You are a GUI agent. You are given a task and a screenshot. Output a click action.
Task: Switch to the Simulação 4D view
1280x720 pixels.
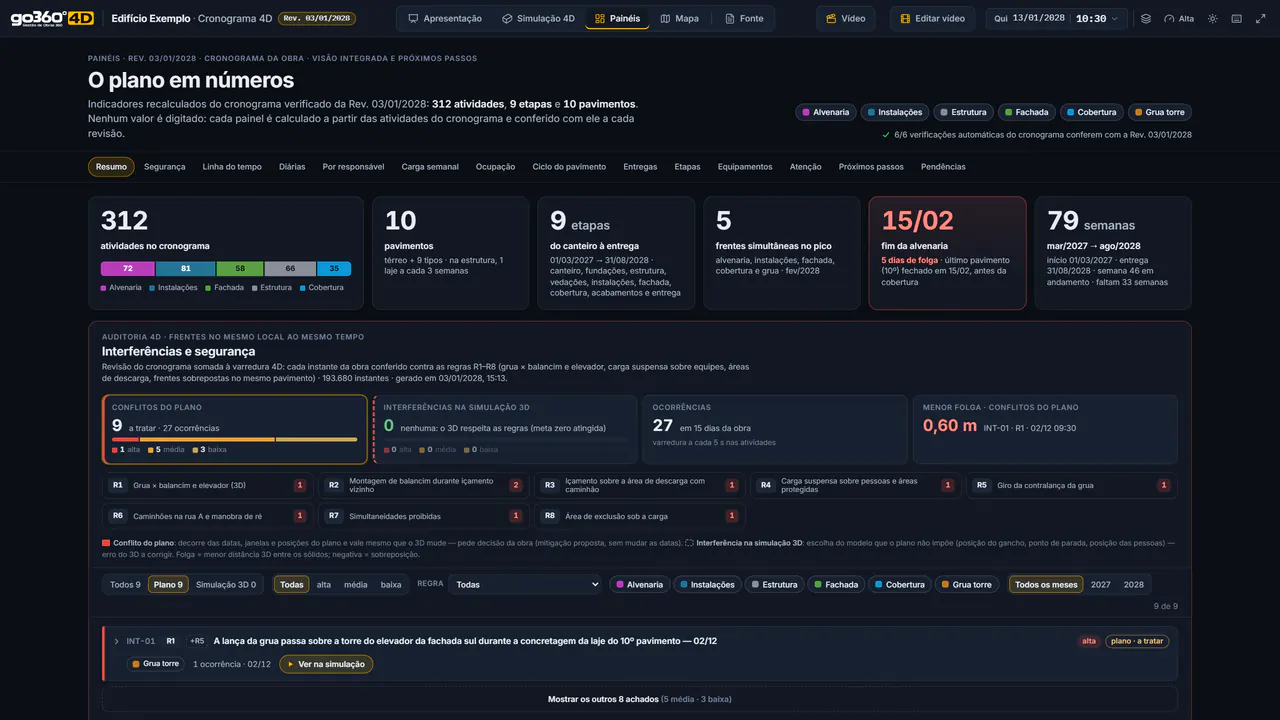tap(538, 18)
